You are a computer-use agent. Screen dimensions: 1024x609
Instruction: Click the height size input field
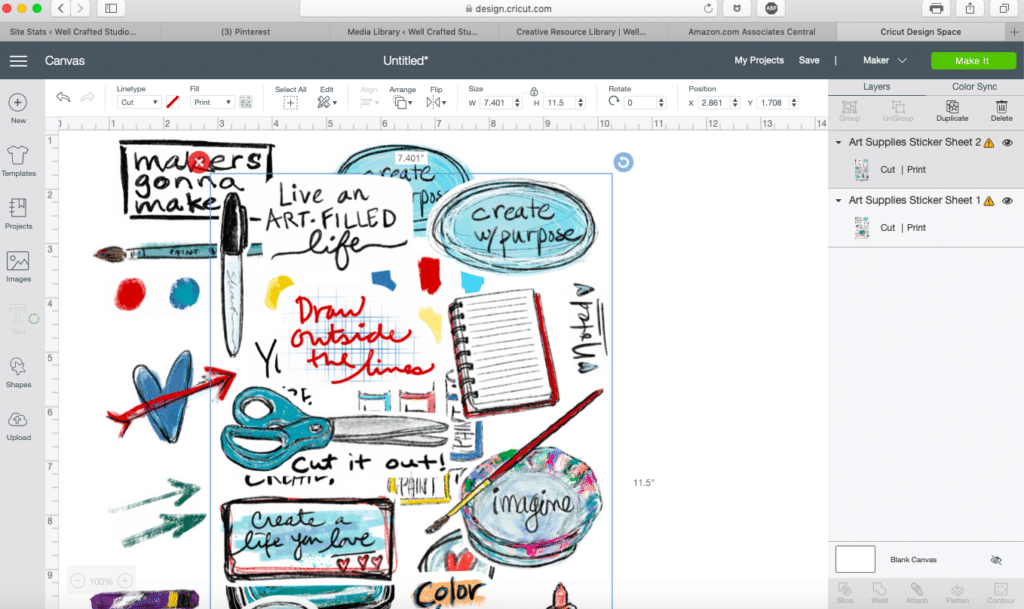pos(559,102)
